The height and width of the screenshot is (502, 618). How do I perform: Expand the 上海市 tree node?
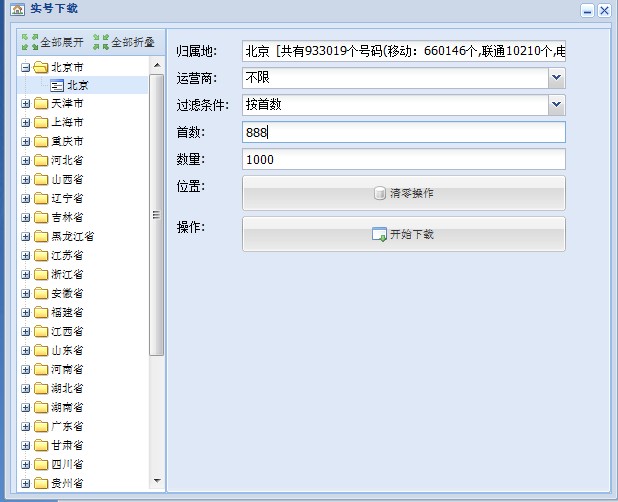(25, 123)
